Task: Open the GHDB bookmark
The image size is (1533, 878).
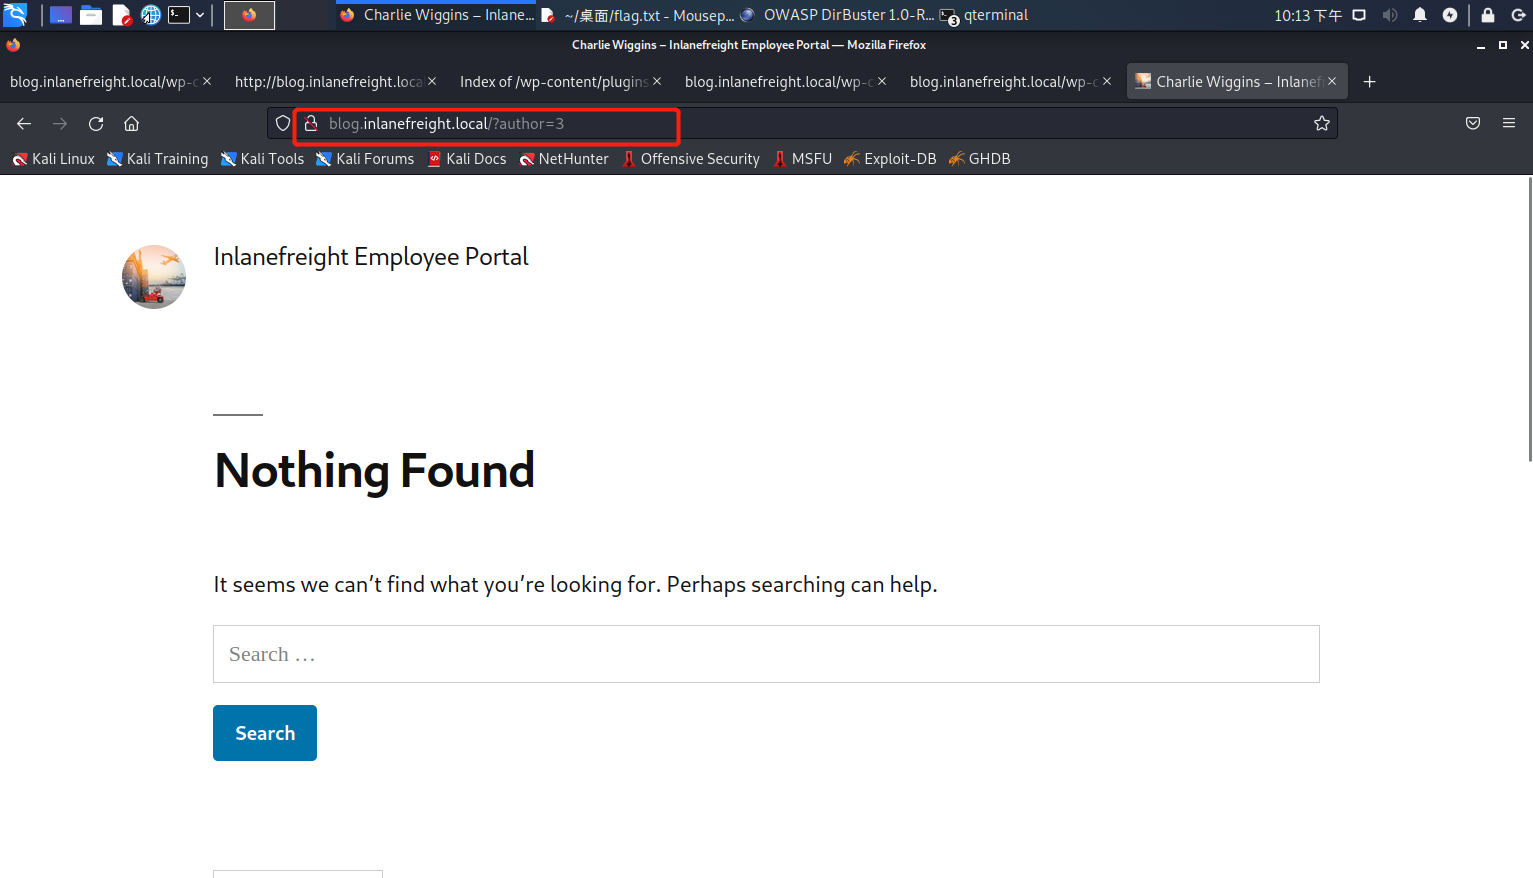Action: coord(979,159)
